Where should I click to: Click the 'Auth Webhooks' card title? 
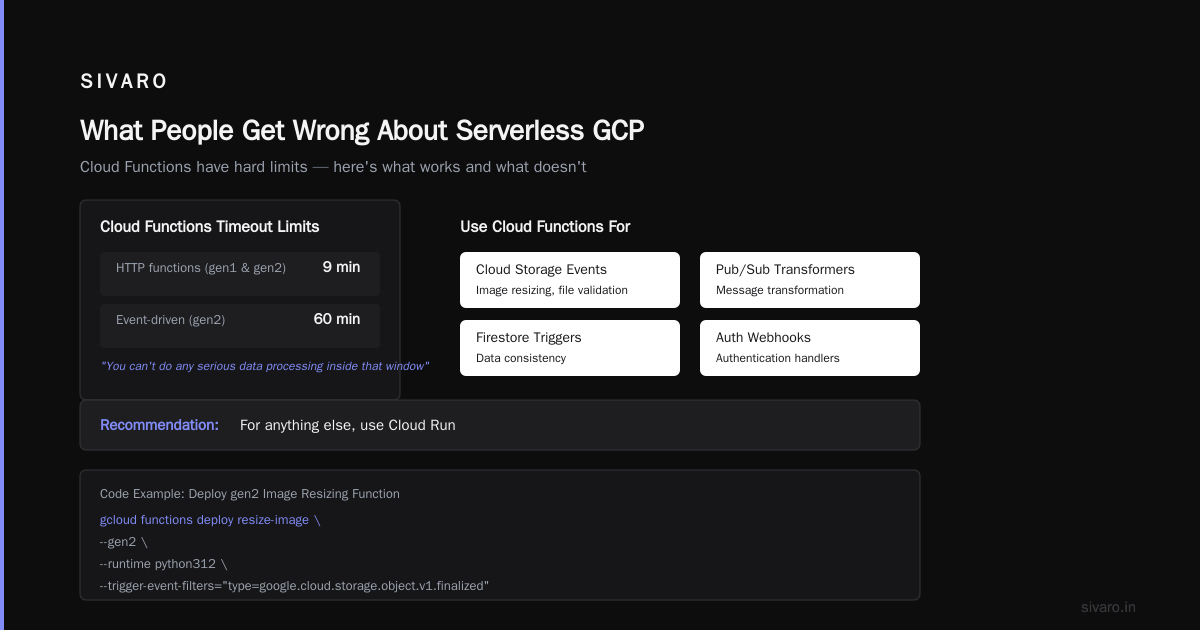tap(763, 338)
